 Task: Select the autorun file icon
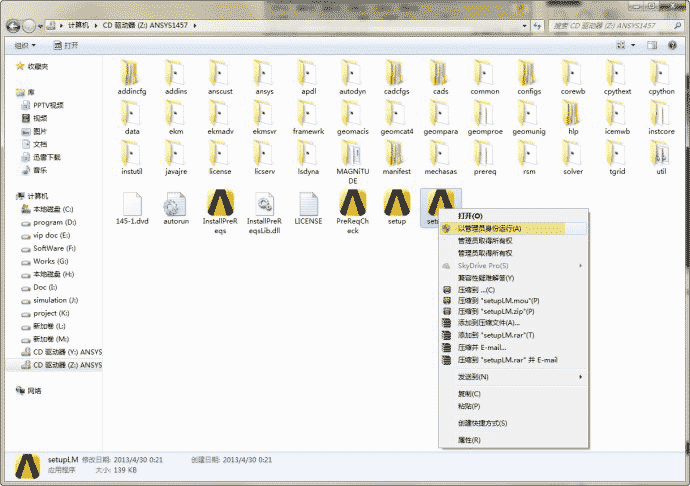point(176,205)
